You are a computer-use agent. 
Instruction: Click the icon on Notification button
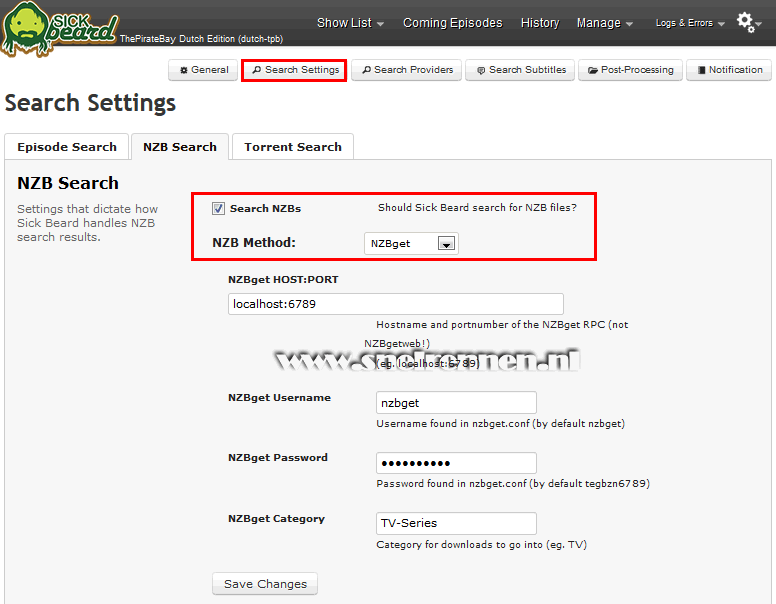tap(701, 70)
